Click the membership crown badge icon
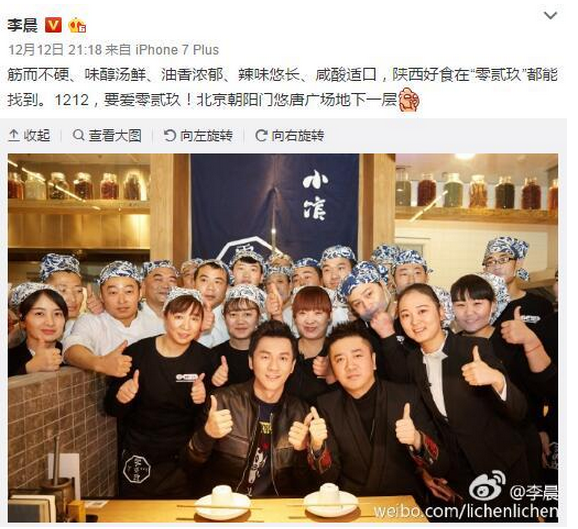 [77, 25]
